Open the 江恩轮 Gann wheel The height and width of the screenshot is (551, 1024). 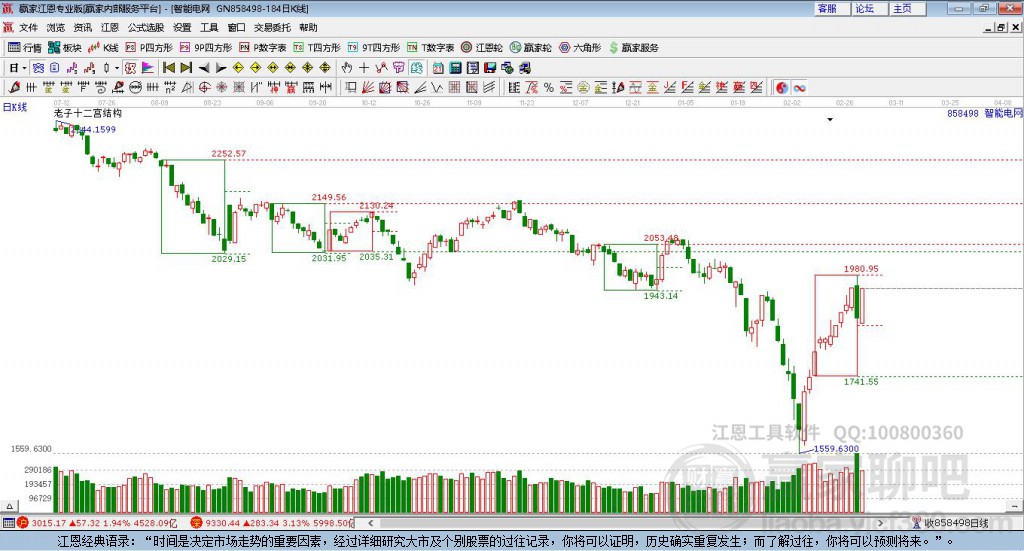(482, 48)
